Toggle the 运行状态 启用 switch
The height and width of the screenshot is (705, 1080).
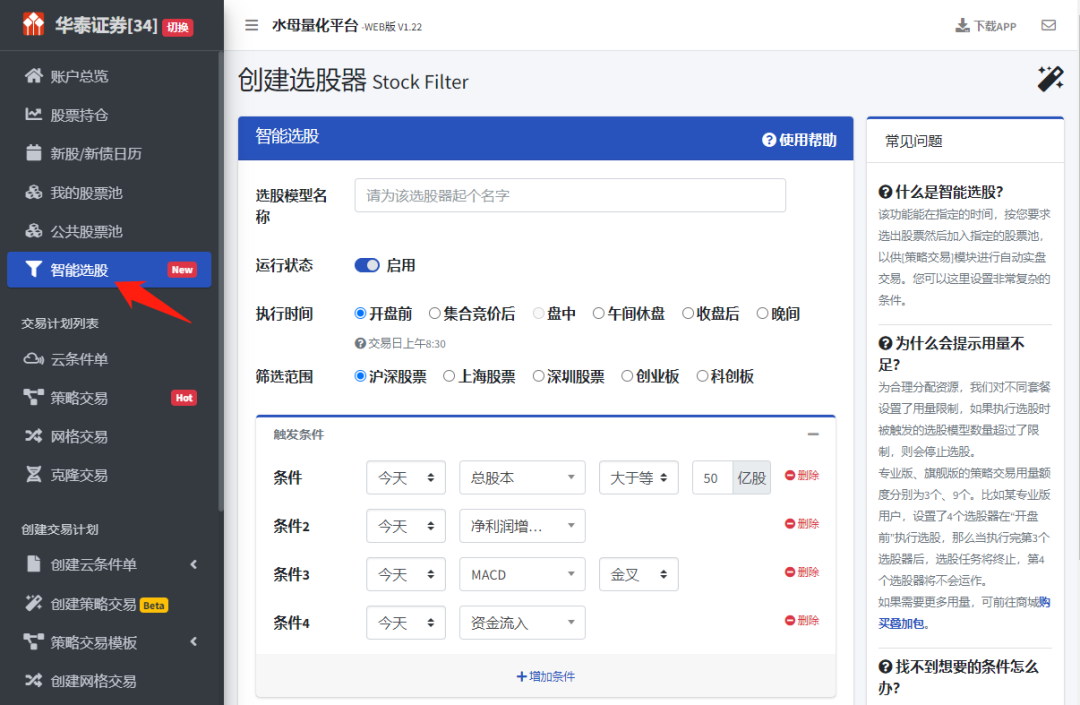pyautogui.click(x=367, y=266)
